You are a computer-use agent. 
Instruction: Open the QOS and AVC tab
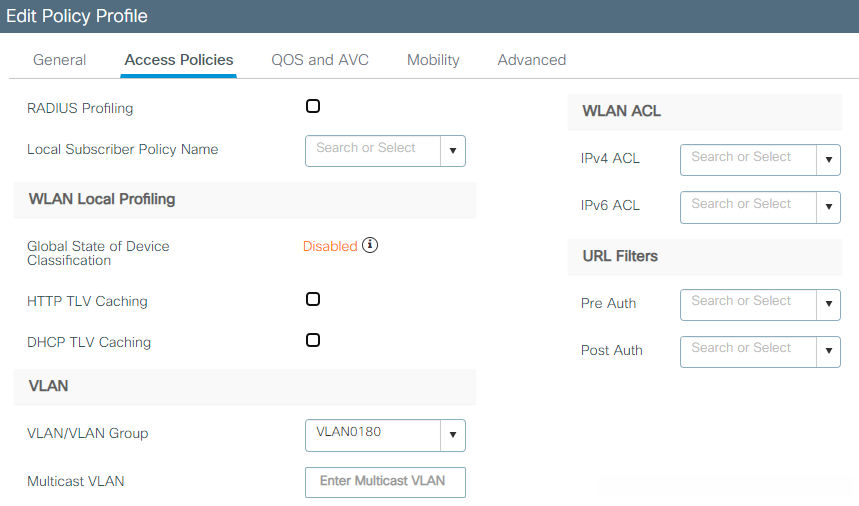point(320,60)
